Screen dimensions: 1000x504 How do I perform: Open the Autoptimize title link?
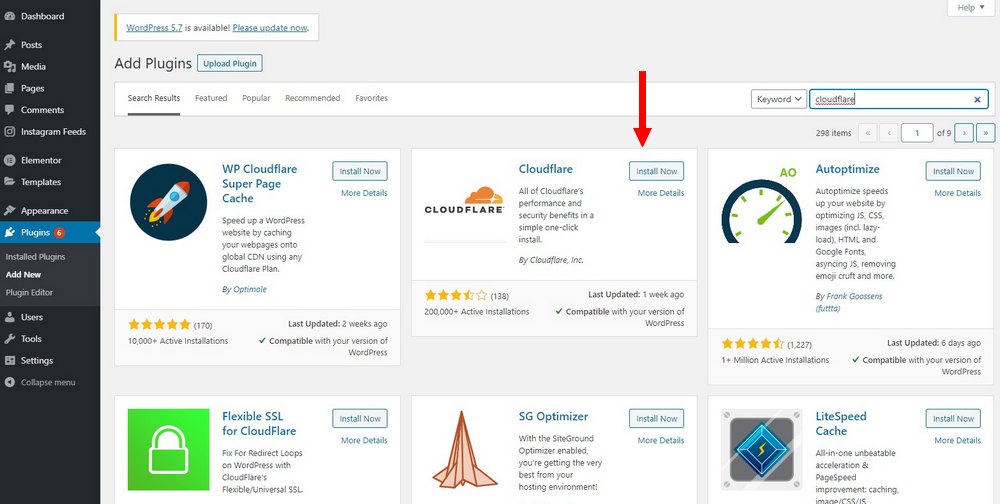point(848,169)
